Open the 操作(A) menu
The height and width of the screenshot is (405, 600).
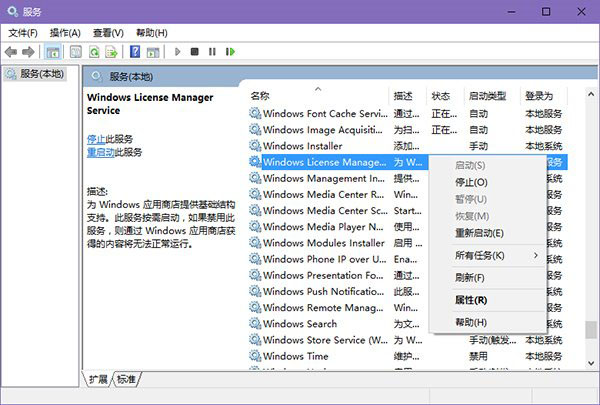pos(65,33)
